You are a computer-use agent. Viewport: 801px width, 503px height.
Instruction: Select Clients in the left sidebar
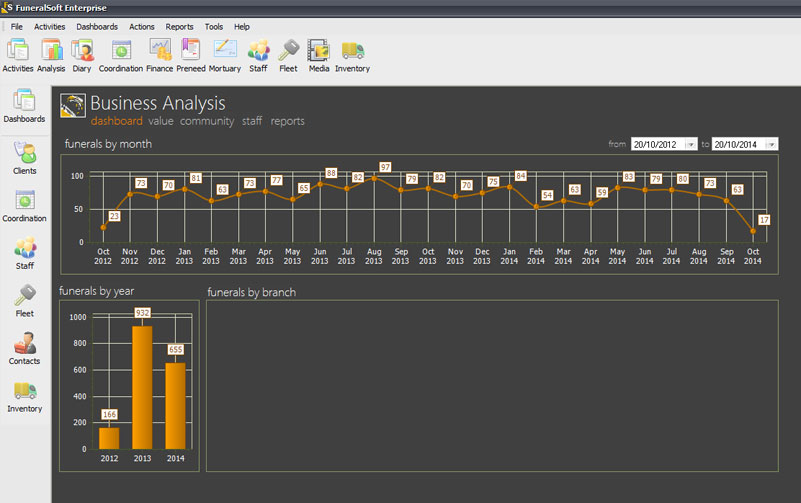pyautogui.click(x=25, y=158)
